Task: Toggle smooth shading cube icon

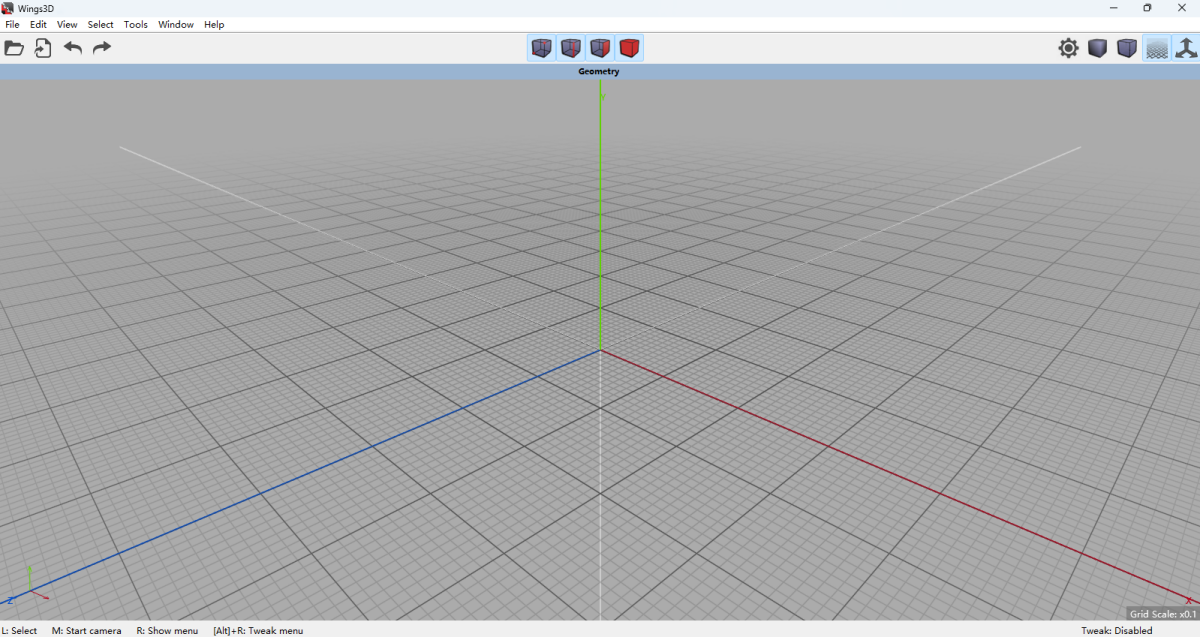Action: 1098,48
